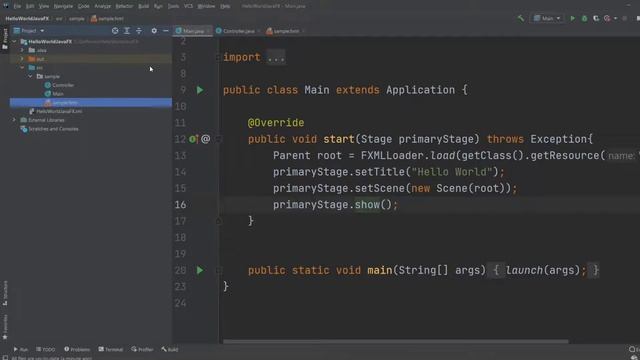640x360 pixels.
Task: Hide the Project tool window
Action: (x=165, y=31)
